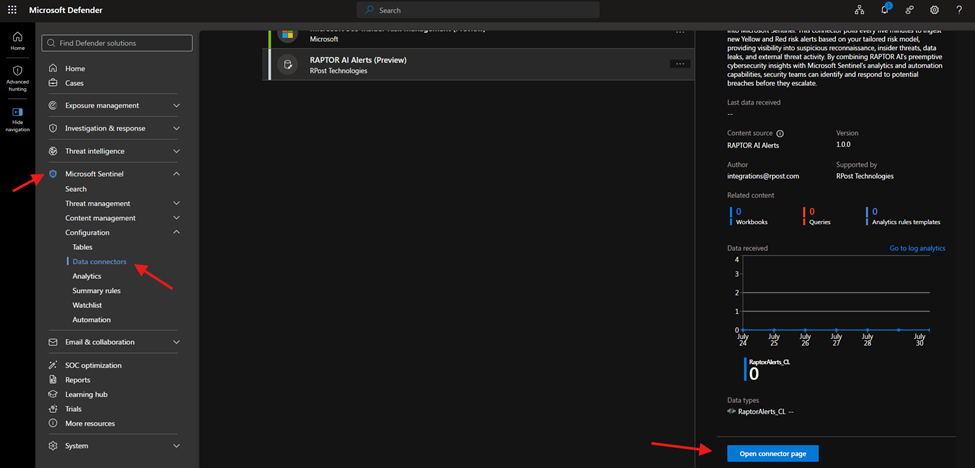Screen dimensions: 975x468
Task: Click Analytics rules templates count
Action: (903, 216)
